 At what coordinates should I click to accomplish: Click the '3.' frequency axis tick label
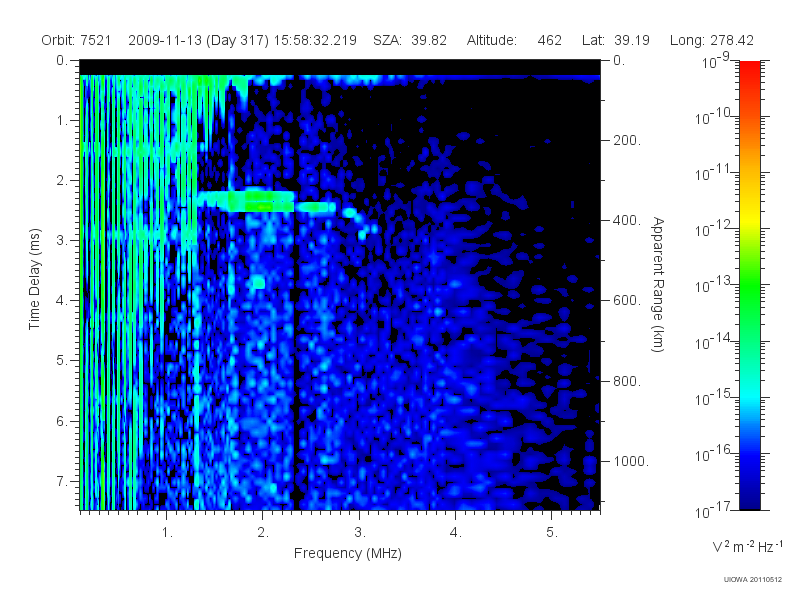(x=360, y=532)
